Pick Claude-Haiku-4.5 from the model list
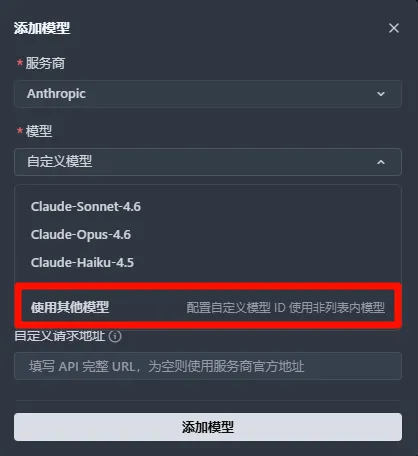Viewport: 418px width, 456px height. click(x=82, y=263)
